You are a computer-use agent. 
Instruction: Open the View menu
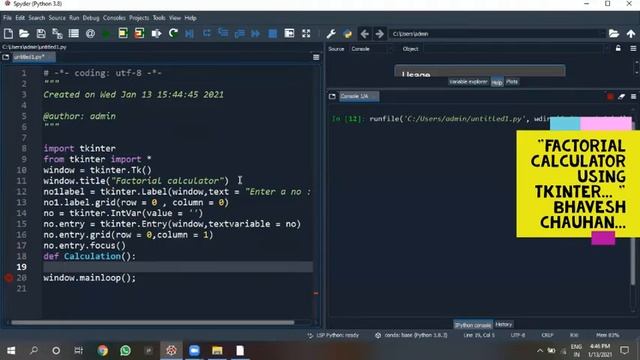[x=175, y=18]
